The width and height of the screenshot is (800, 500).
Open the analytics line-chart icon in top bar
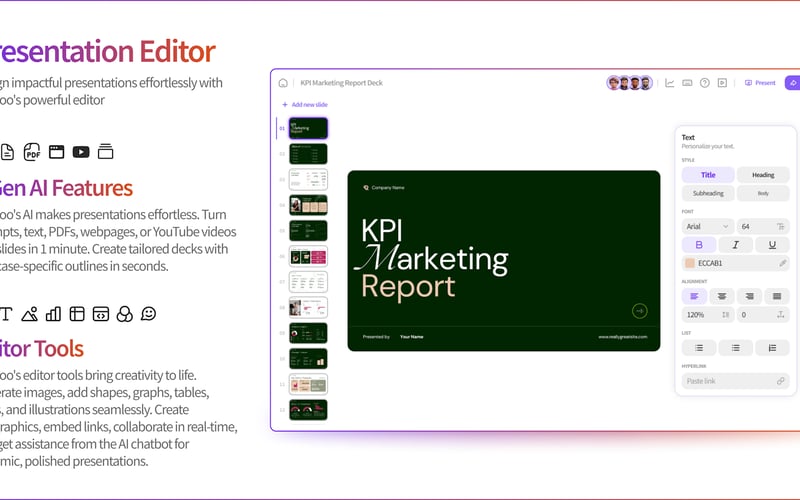(x=669, y=83)
